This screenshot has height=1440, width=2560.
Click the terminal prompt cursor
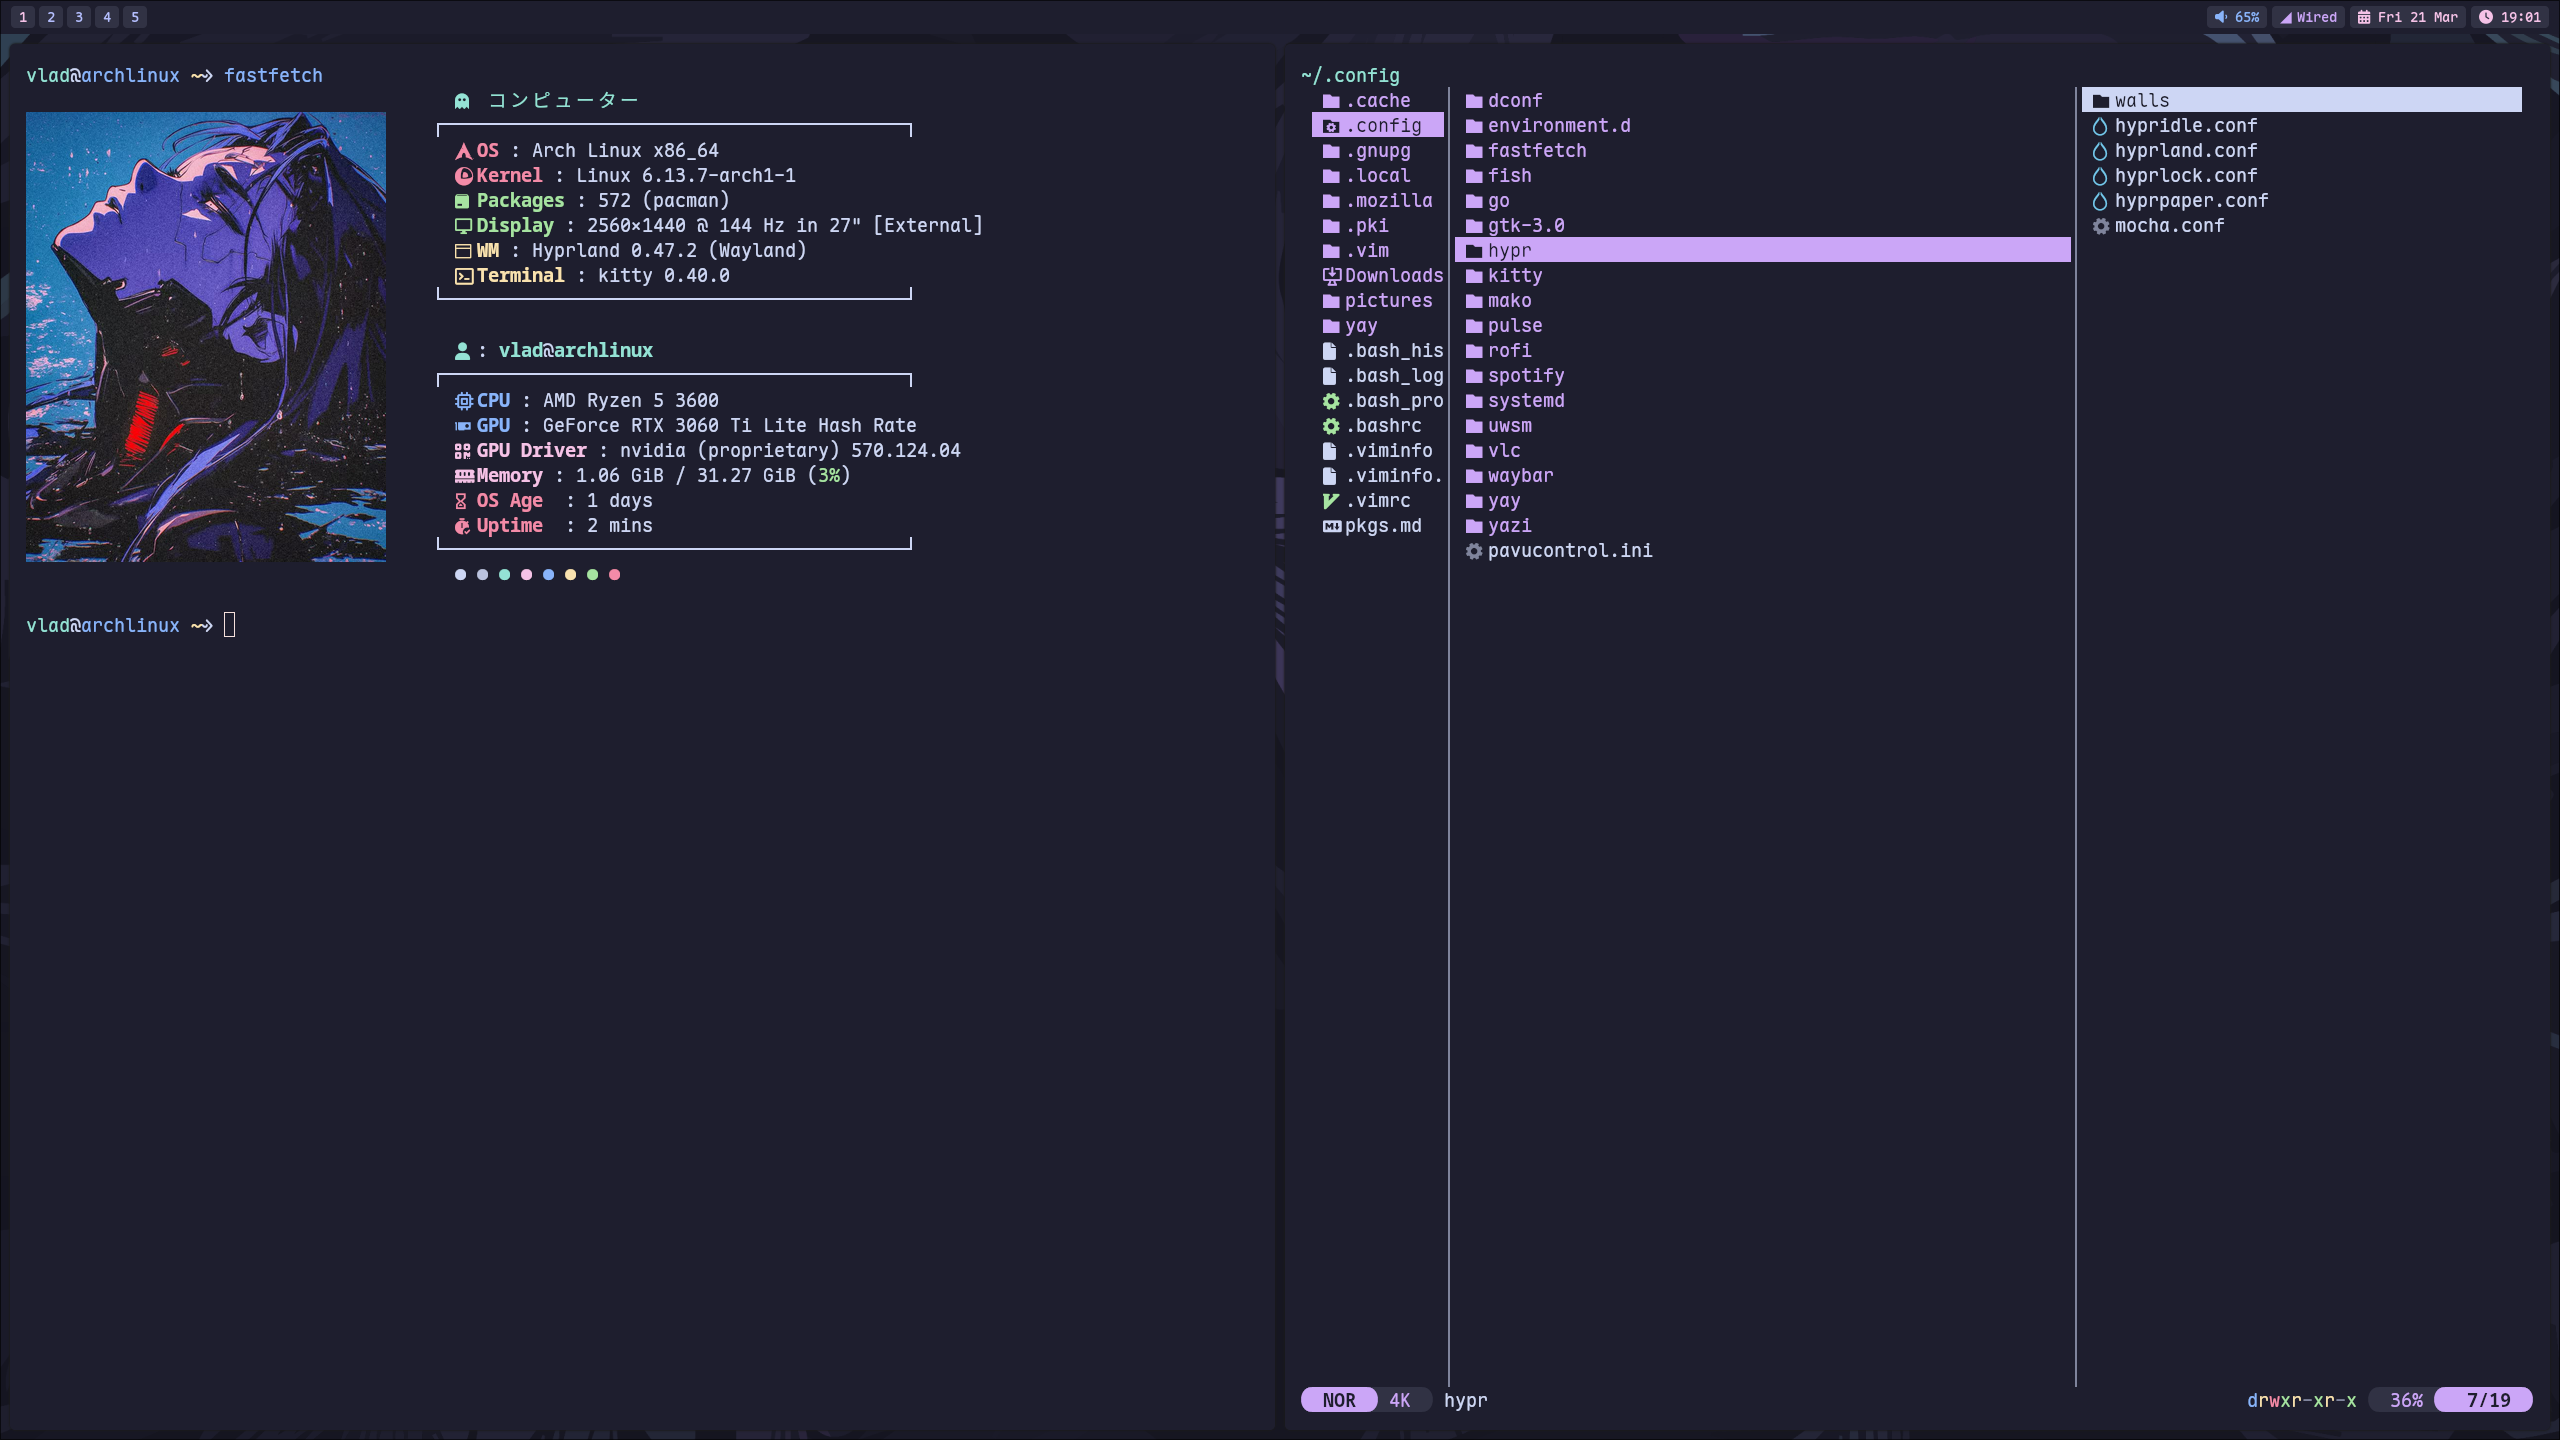pos(230,626)
